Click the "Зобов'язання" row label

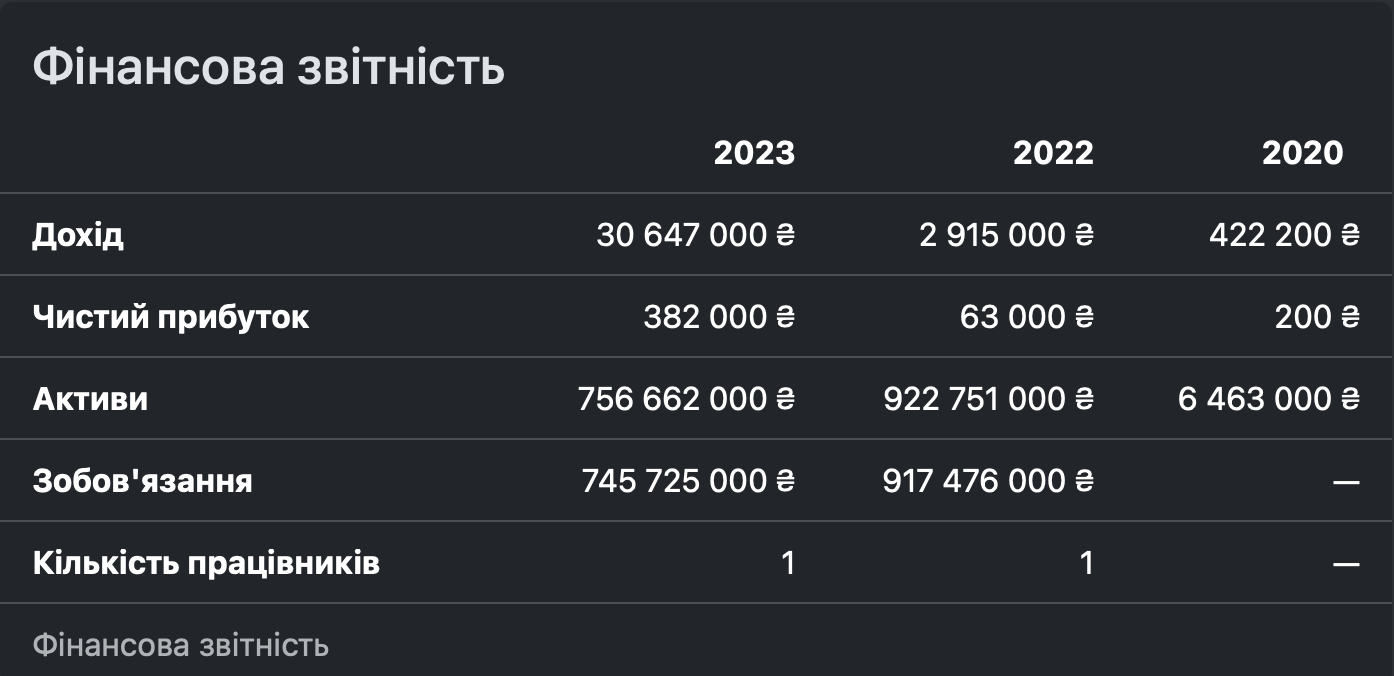pyautogui.click(x=142, y=481)
